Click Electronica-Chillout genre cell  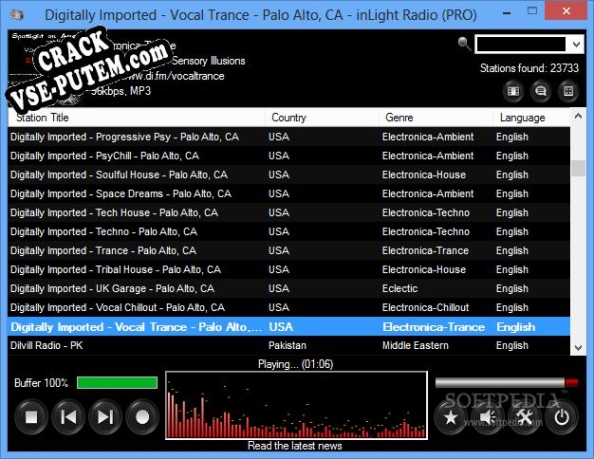tap(425, 308)
